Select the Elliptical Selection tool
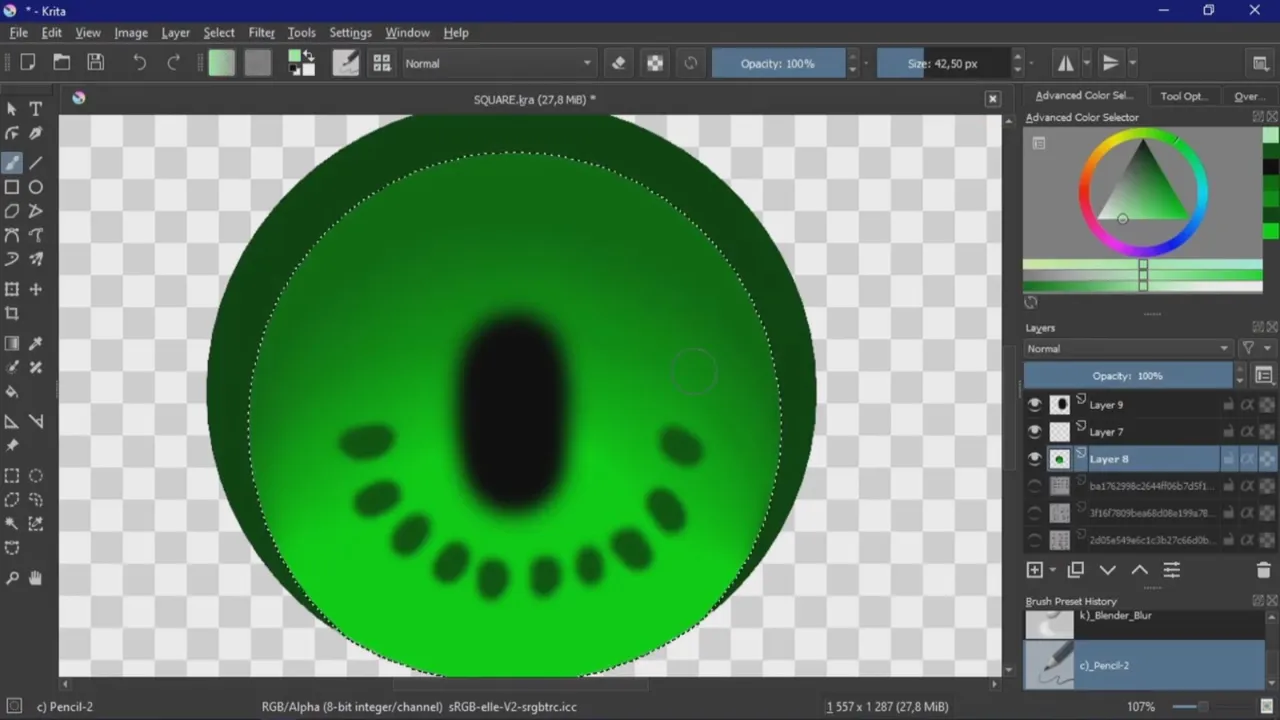The height and width of the screenshot is (720, 1280). [x=36, y=476]
